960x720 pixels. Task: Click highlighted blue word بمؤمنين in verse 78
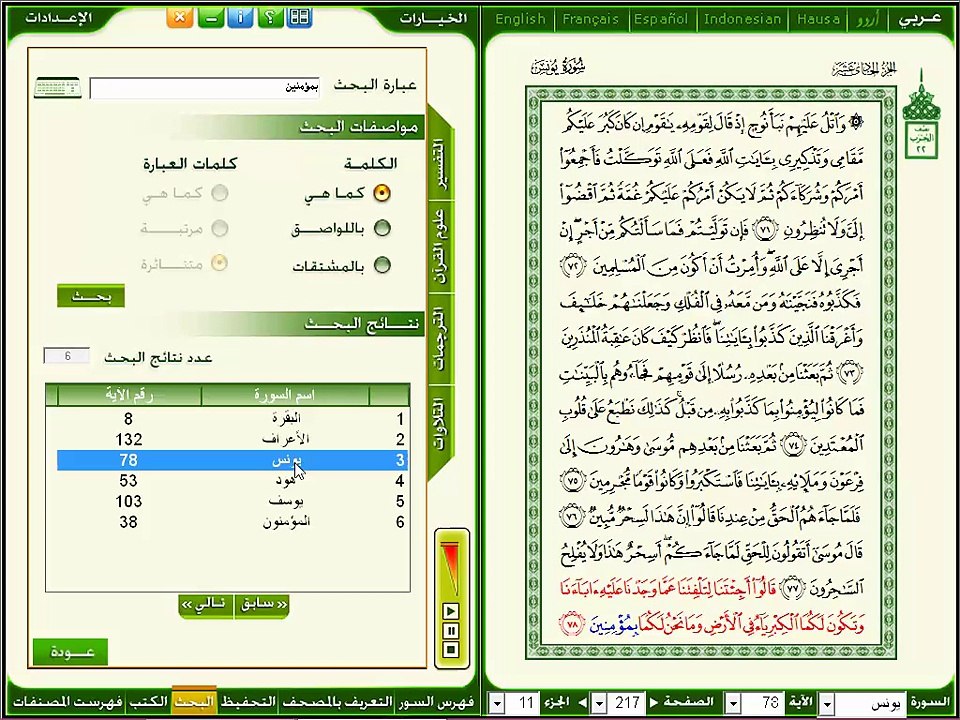(613, 625)
